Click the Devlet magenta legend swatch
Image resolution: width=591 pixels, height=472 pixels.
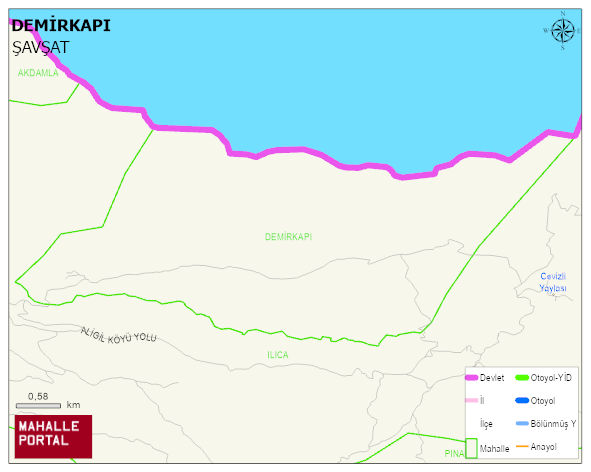472,378
